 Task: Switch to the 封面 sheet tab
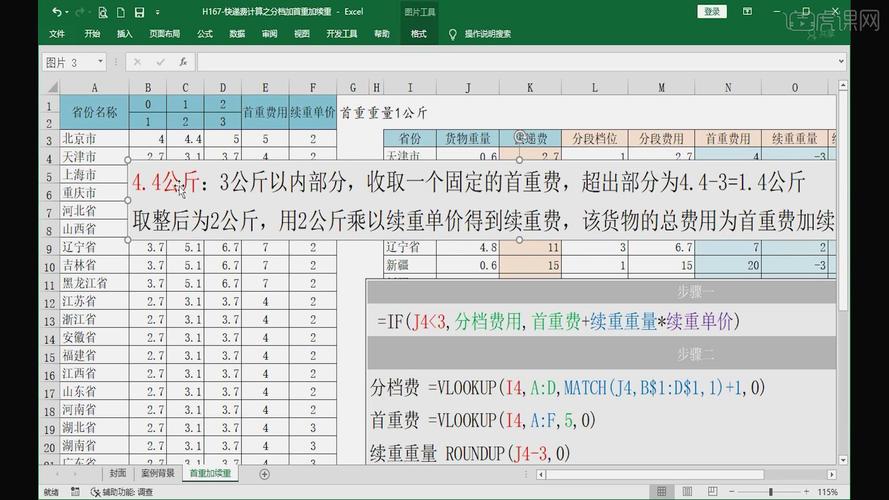click(x=117, y=473)
